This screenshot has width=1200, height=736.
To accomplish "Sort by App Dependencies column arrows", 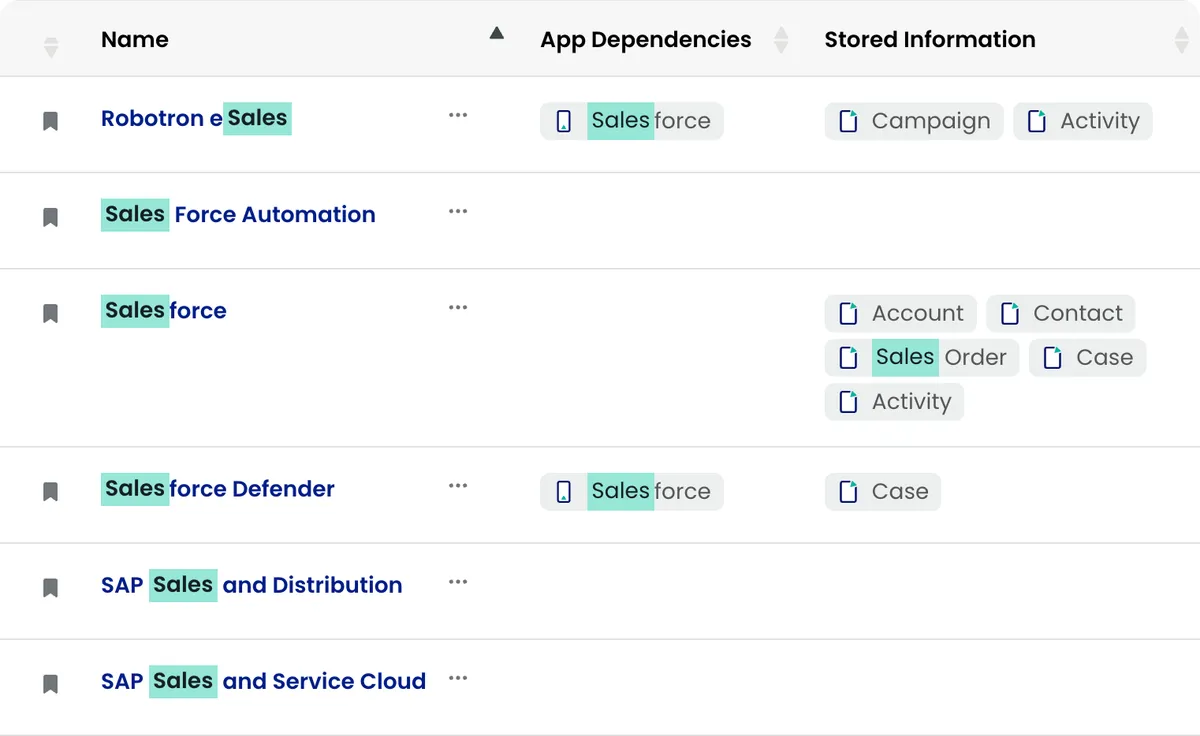I will point(781,40).
